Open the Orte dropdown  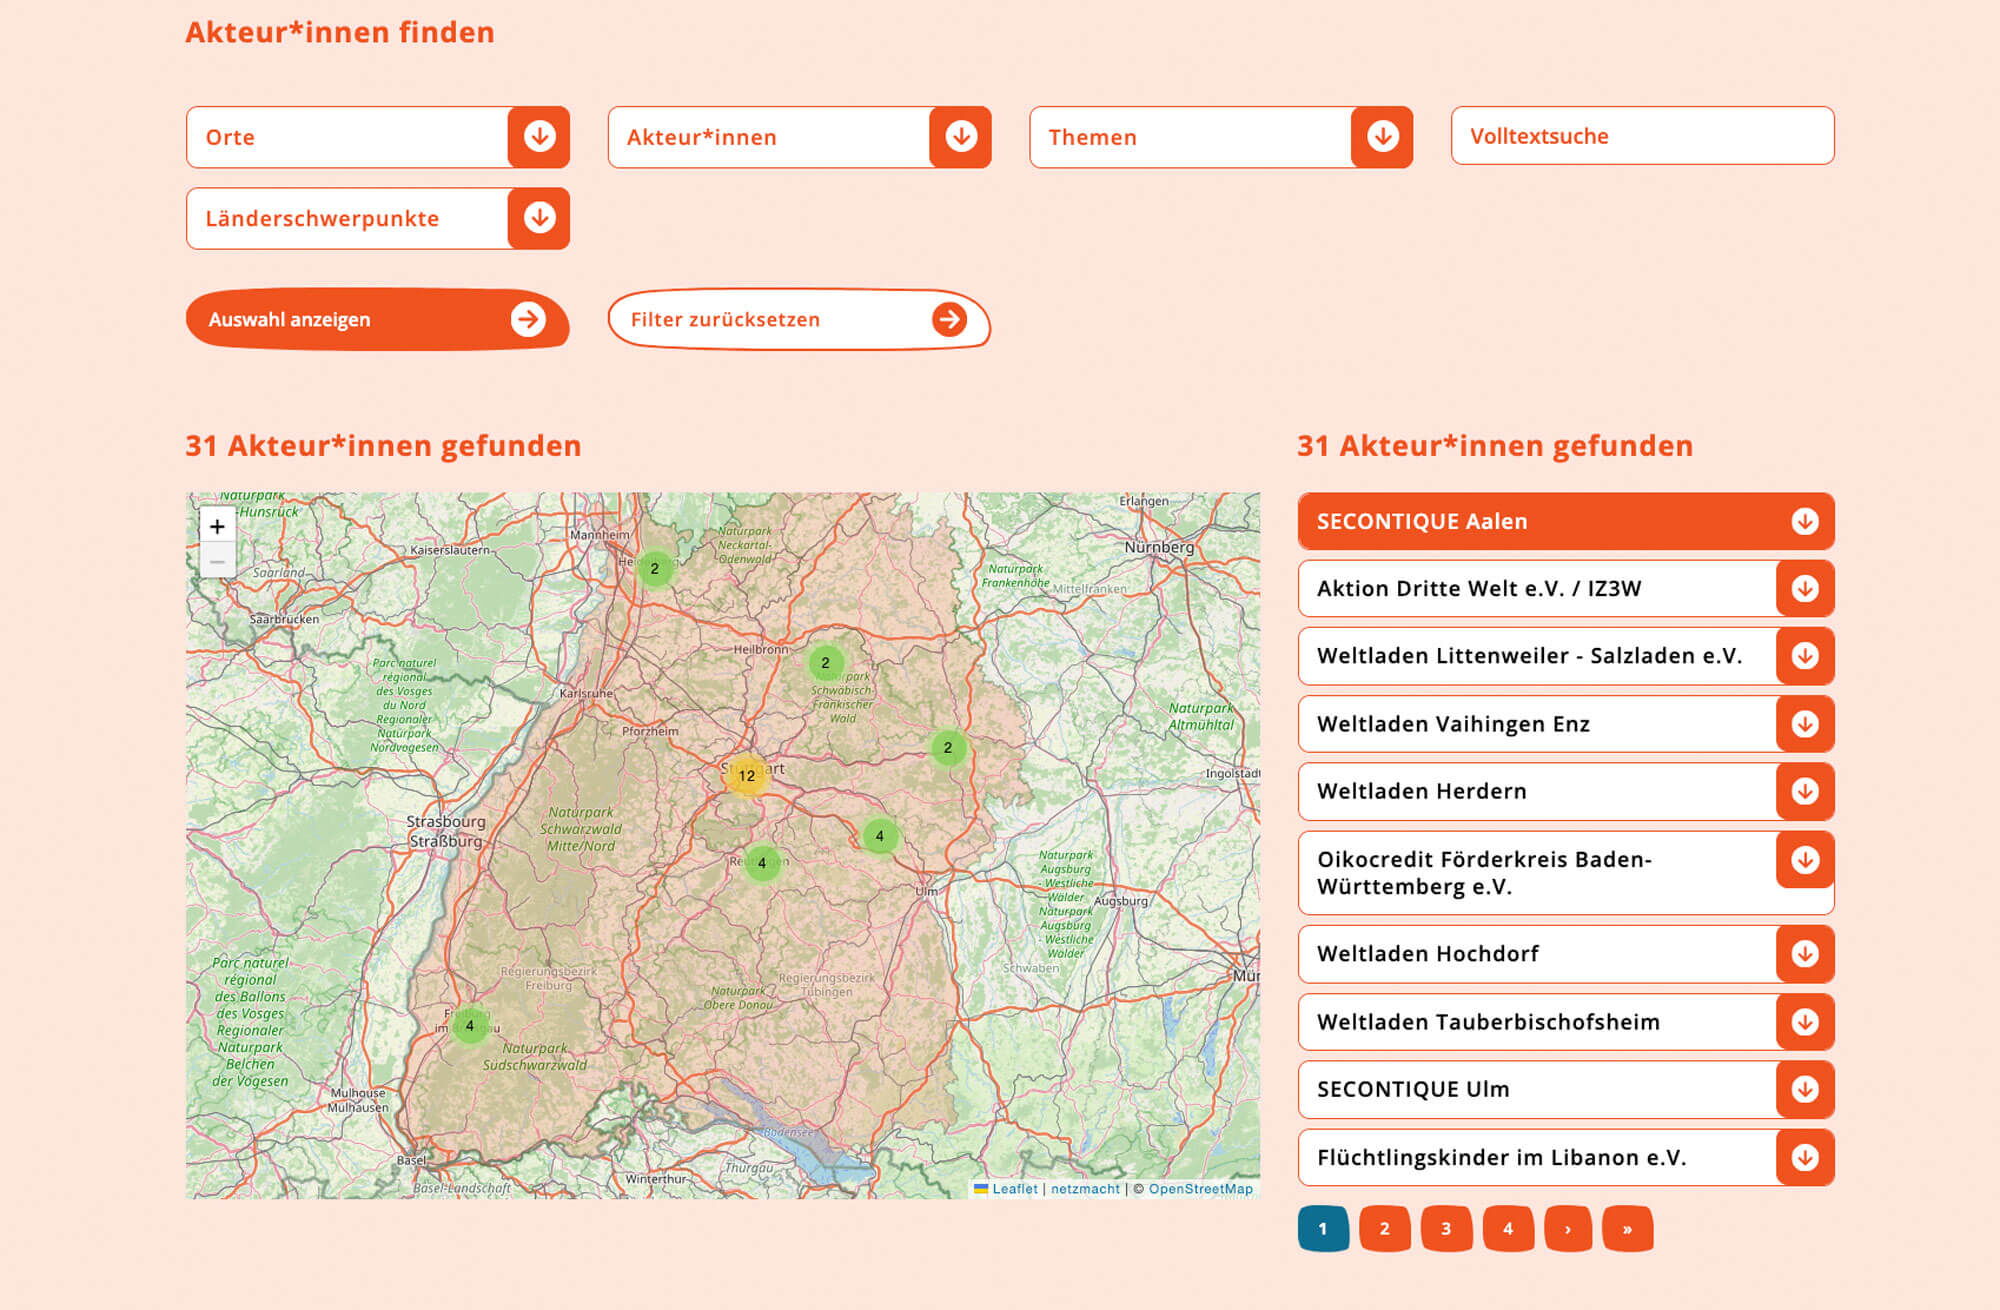[539, 137]
